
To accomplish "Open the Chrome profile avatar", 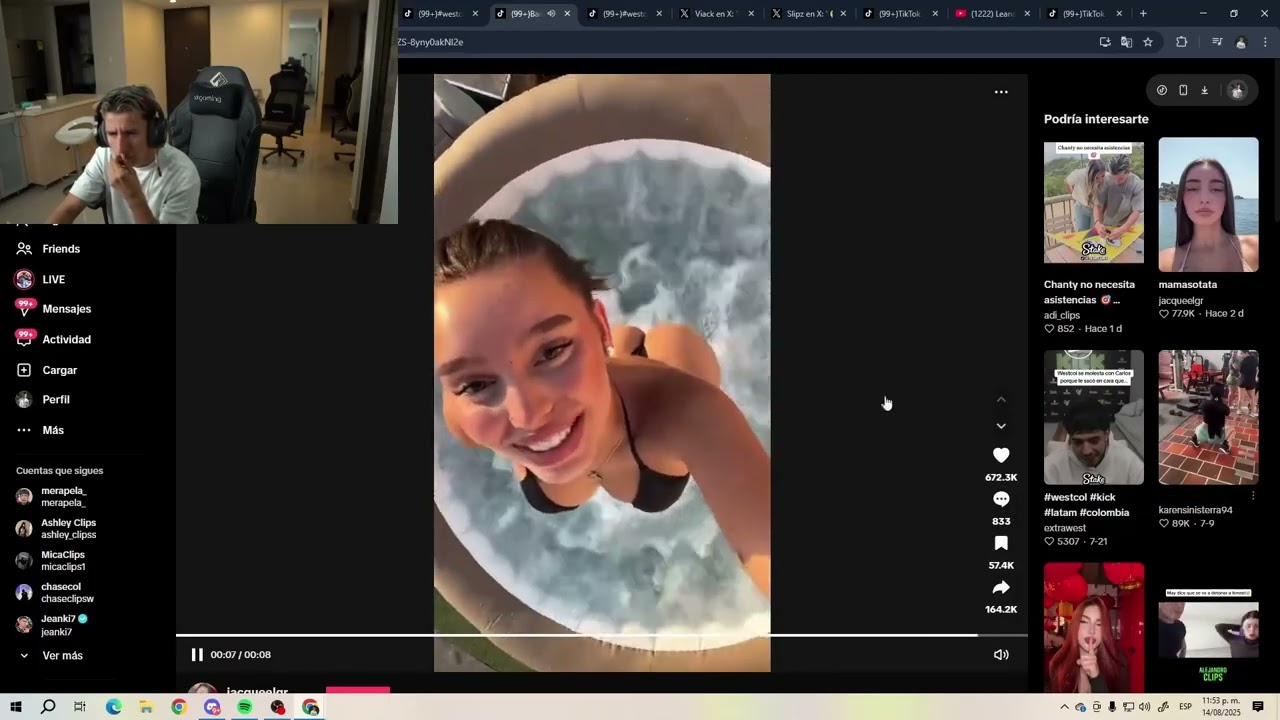I will [1241, 42].
